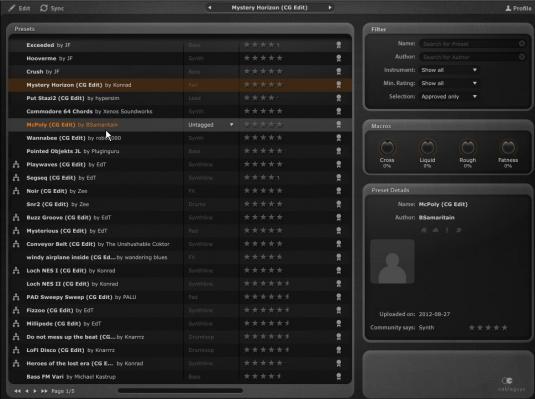Click the ribbon badge on Do not mess up the beat row
The height and width of the screenshot is (399, 535).
338,337
